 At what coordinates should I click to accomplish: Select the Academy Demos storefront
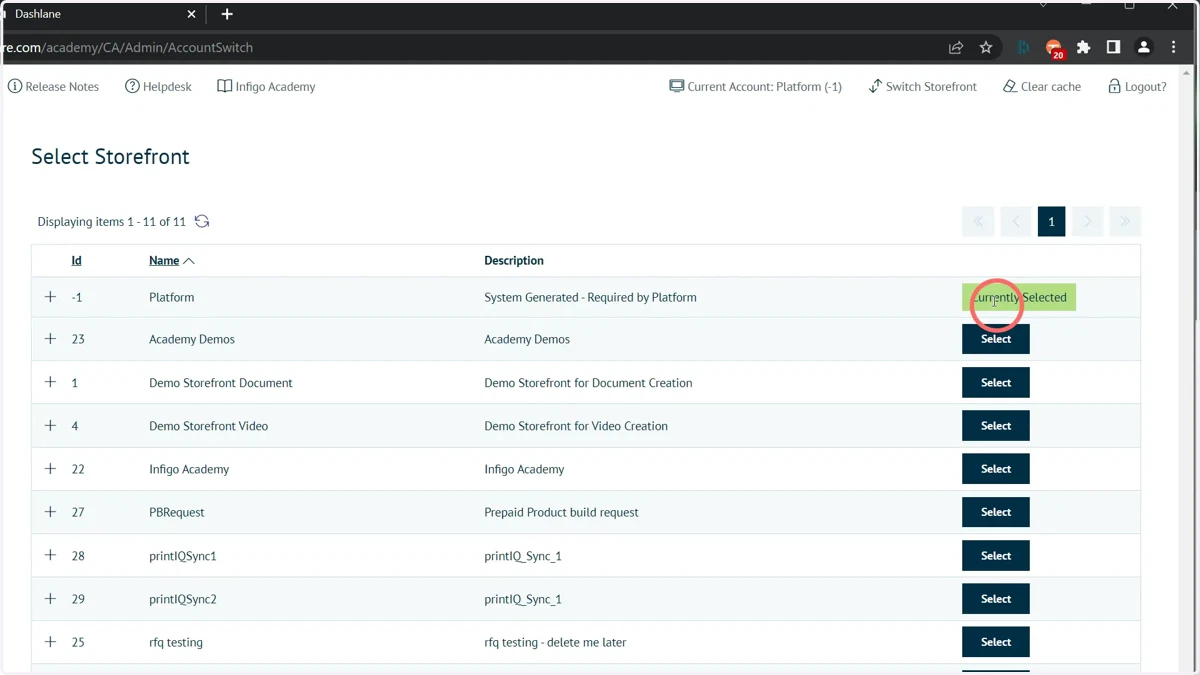point(996,339)
